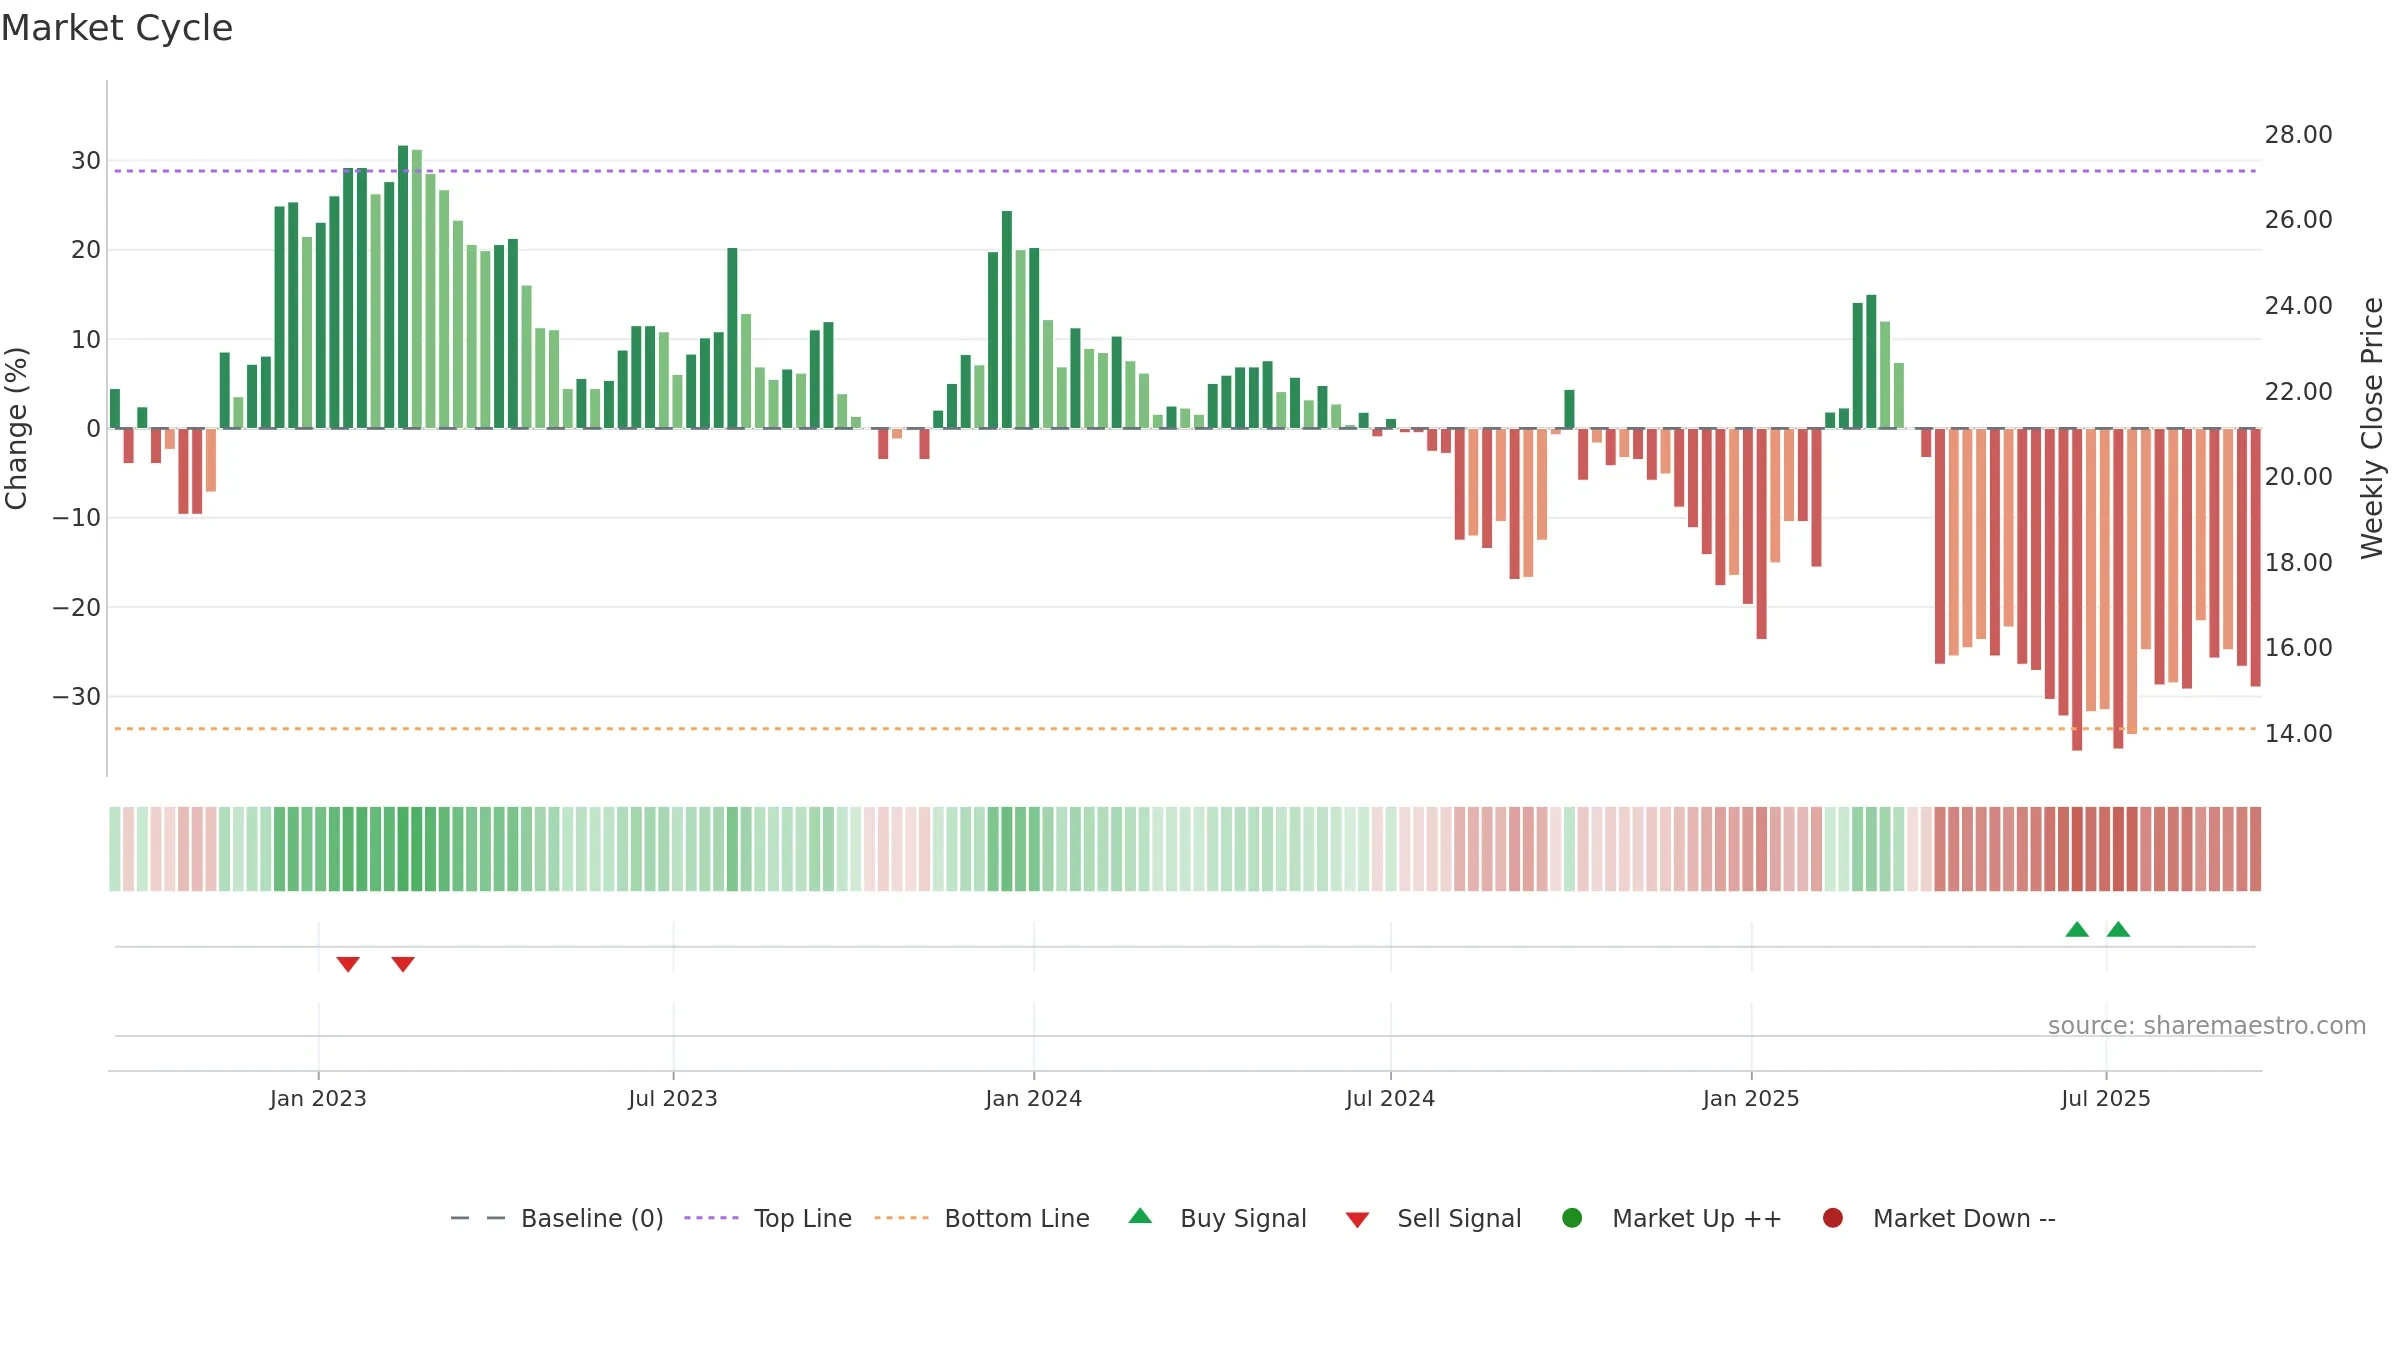This screenshot has width=2400, height=1350.
Task: Click the Jan 2023 axis label
Action: [318, 1098]
